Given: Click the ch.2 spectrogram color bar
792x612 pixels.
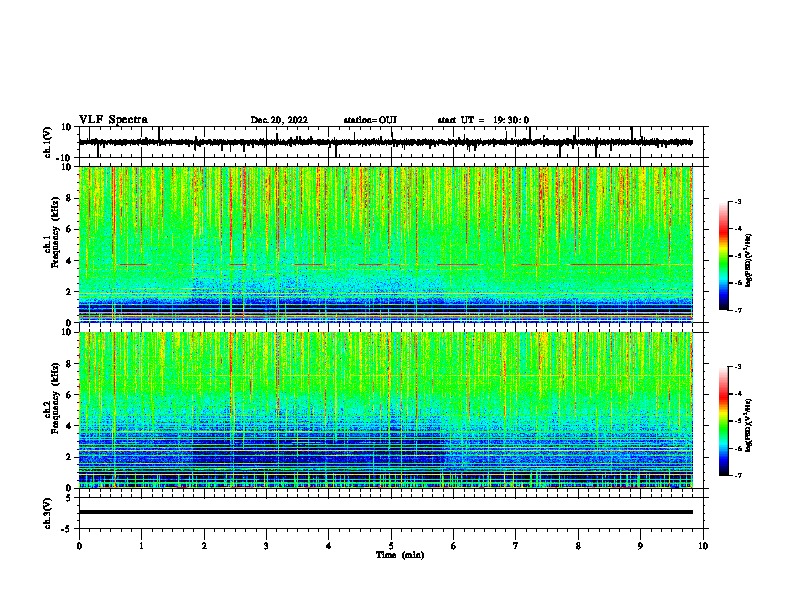Looking at the screenshot, I should point(723,421).
